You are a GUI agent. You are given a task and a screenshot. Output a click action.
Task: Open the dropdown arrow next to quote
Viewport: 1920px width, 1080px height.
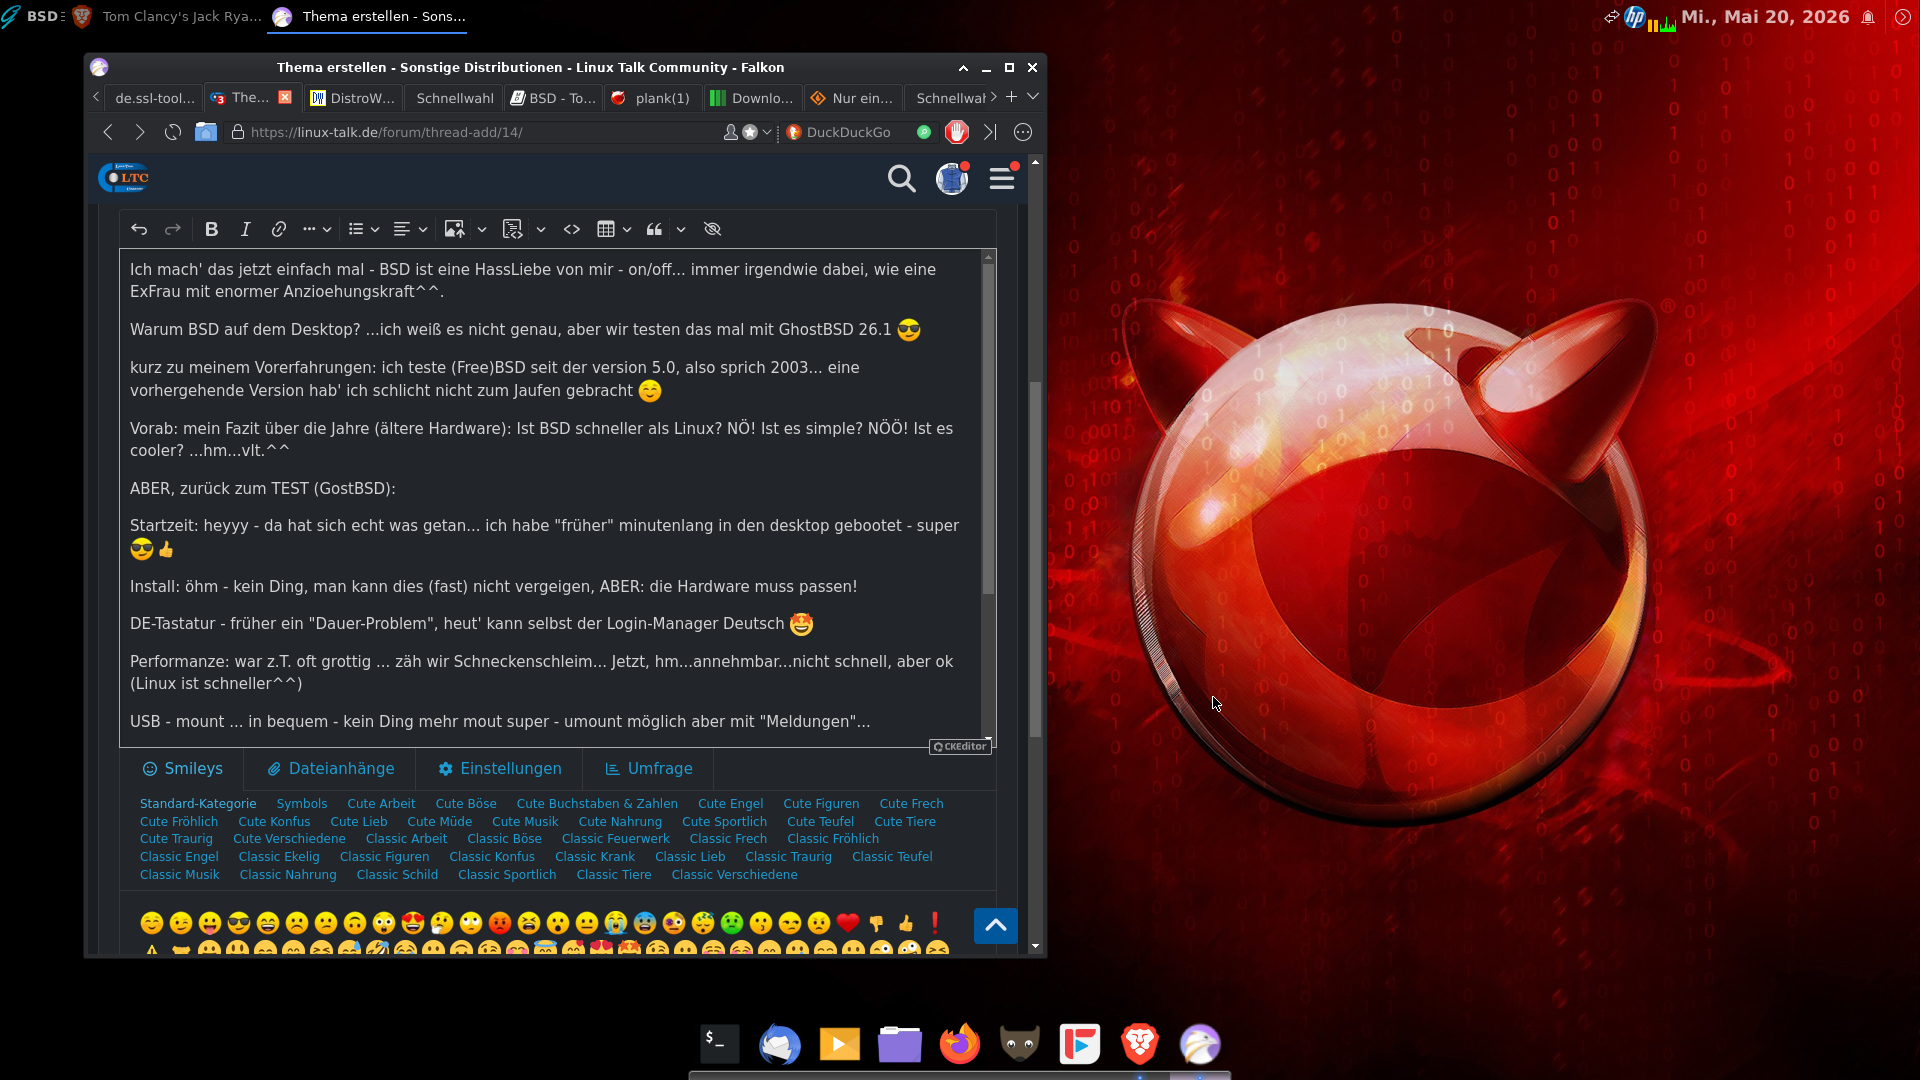click(681, 229)
